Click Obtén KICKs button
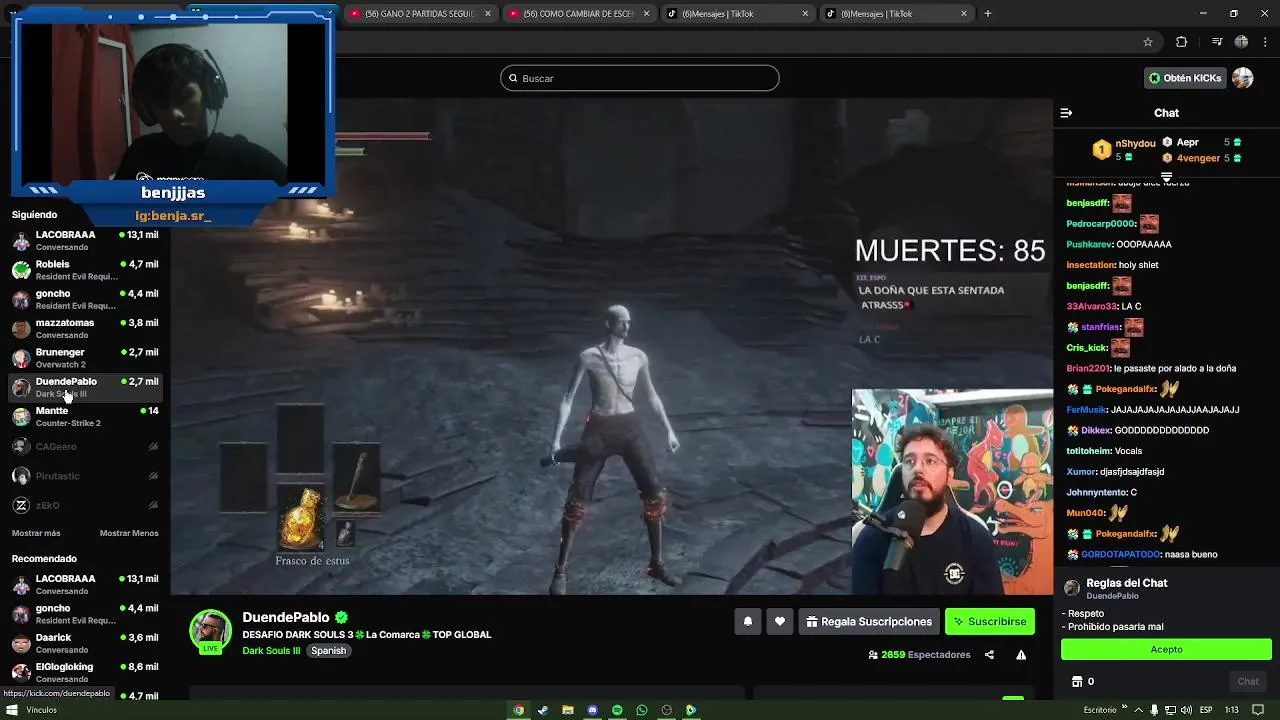Screen dimensions: 1280x720 point(1185,78)
